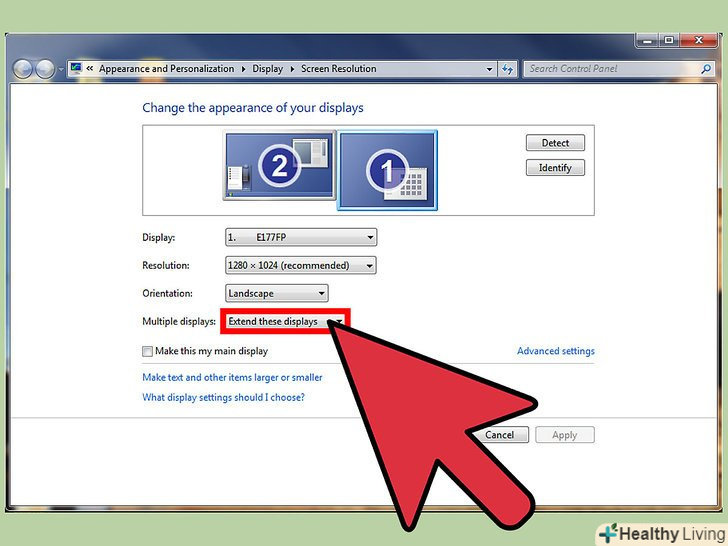Viewport: 728px width, 546px height.
Task: Expand arrow after Appearance and Personalization breadcrumb
Action: coord(243,69)
